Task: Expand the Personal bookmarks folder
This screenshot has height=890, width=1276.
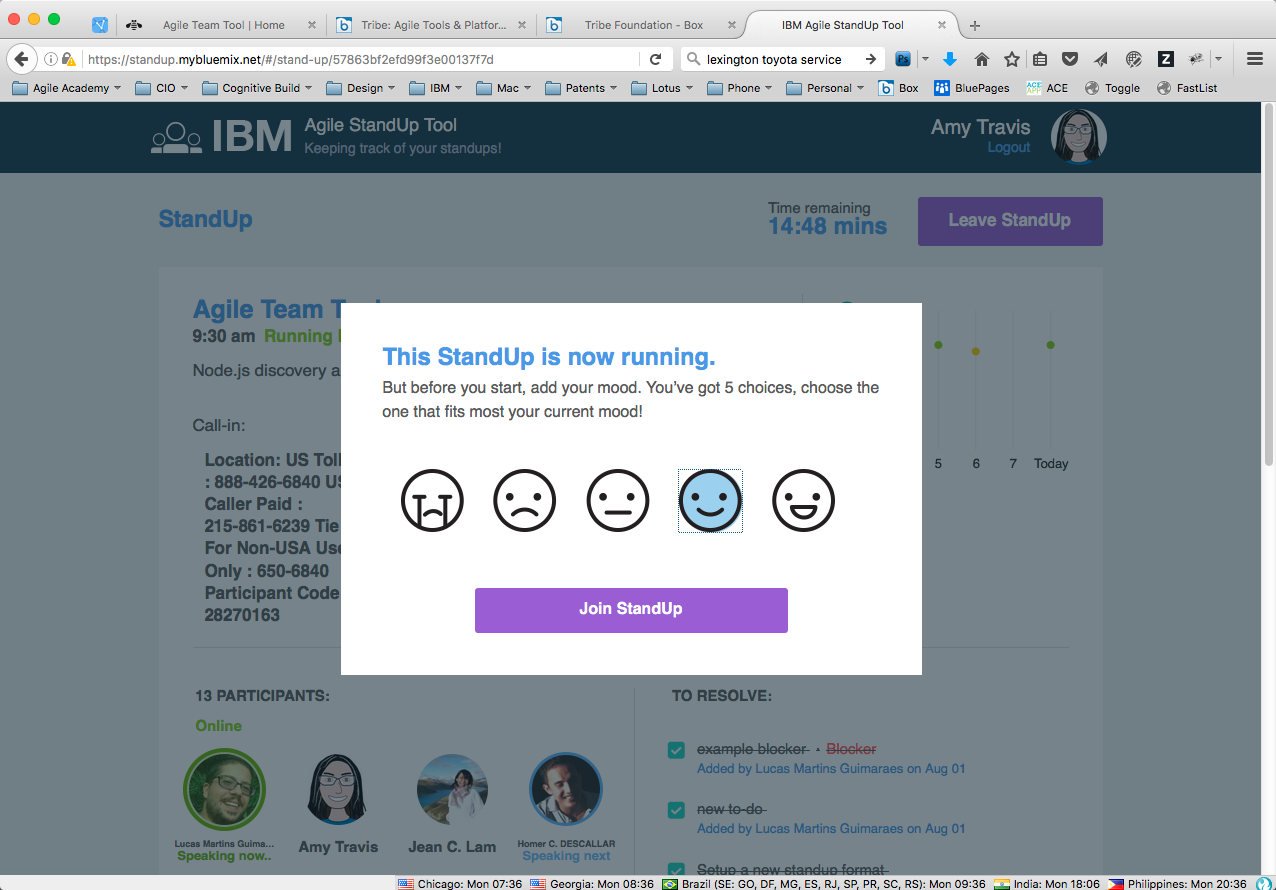Action: point(825,88)
